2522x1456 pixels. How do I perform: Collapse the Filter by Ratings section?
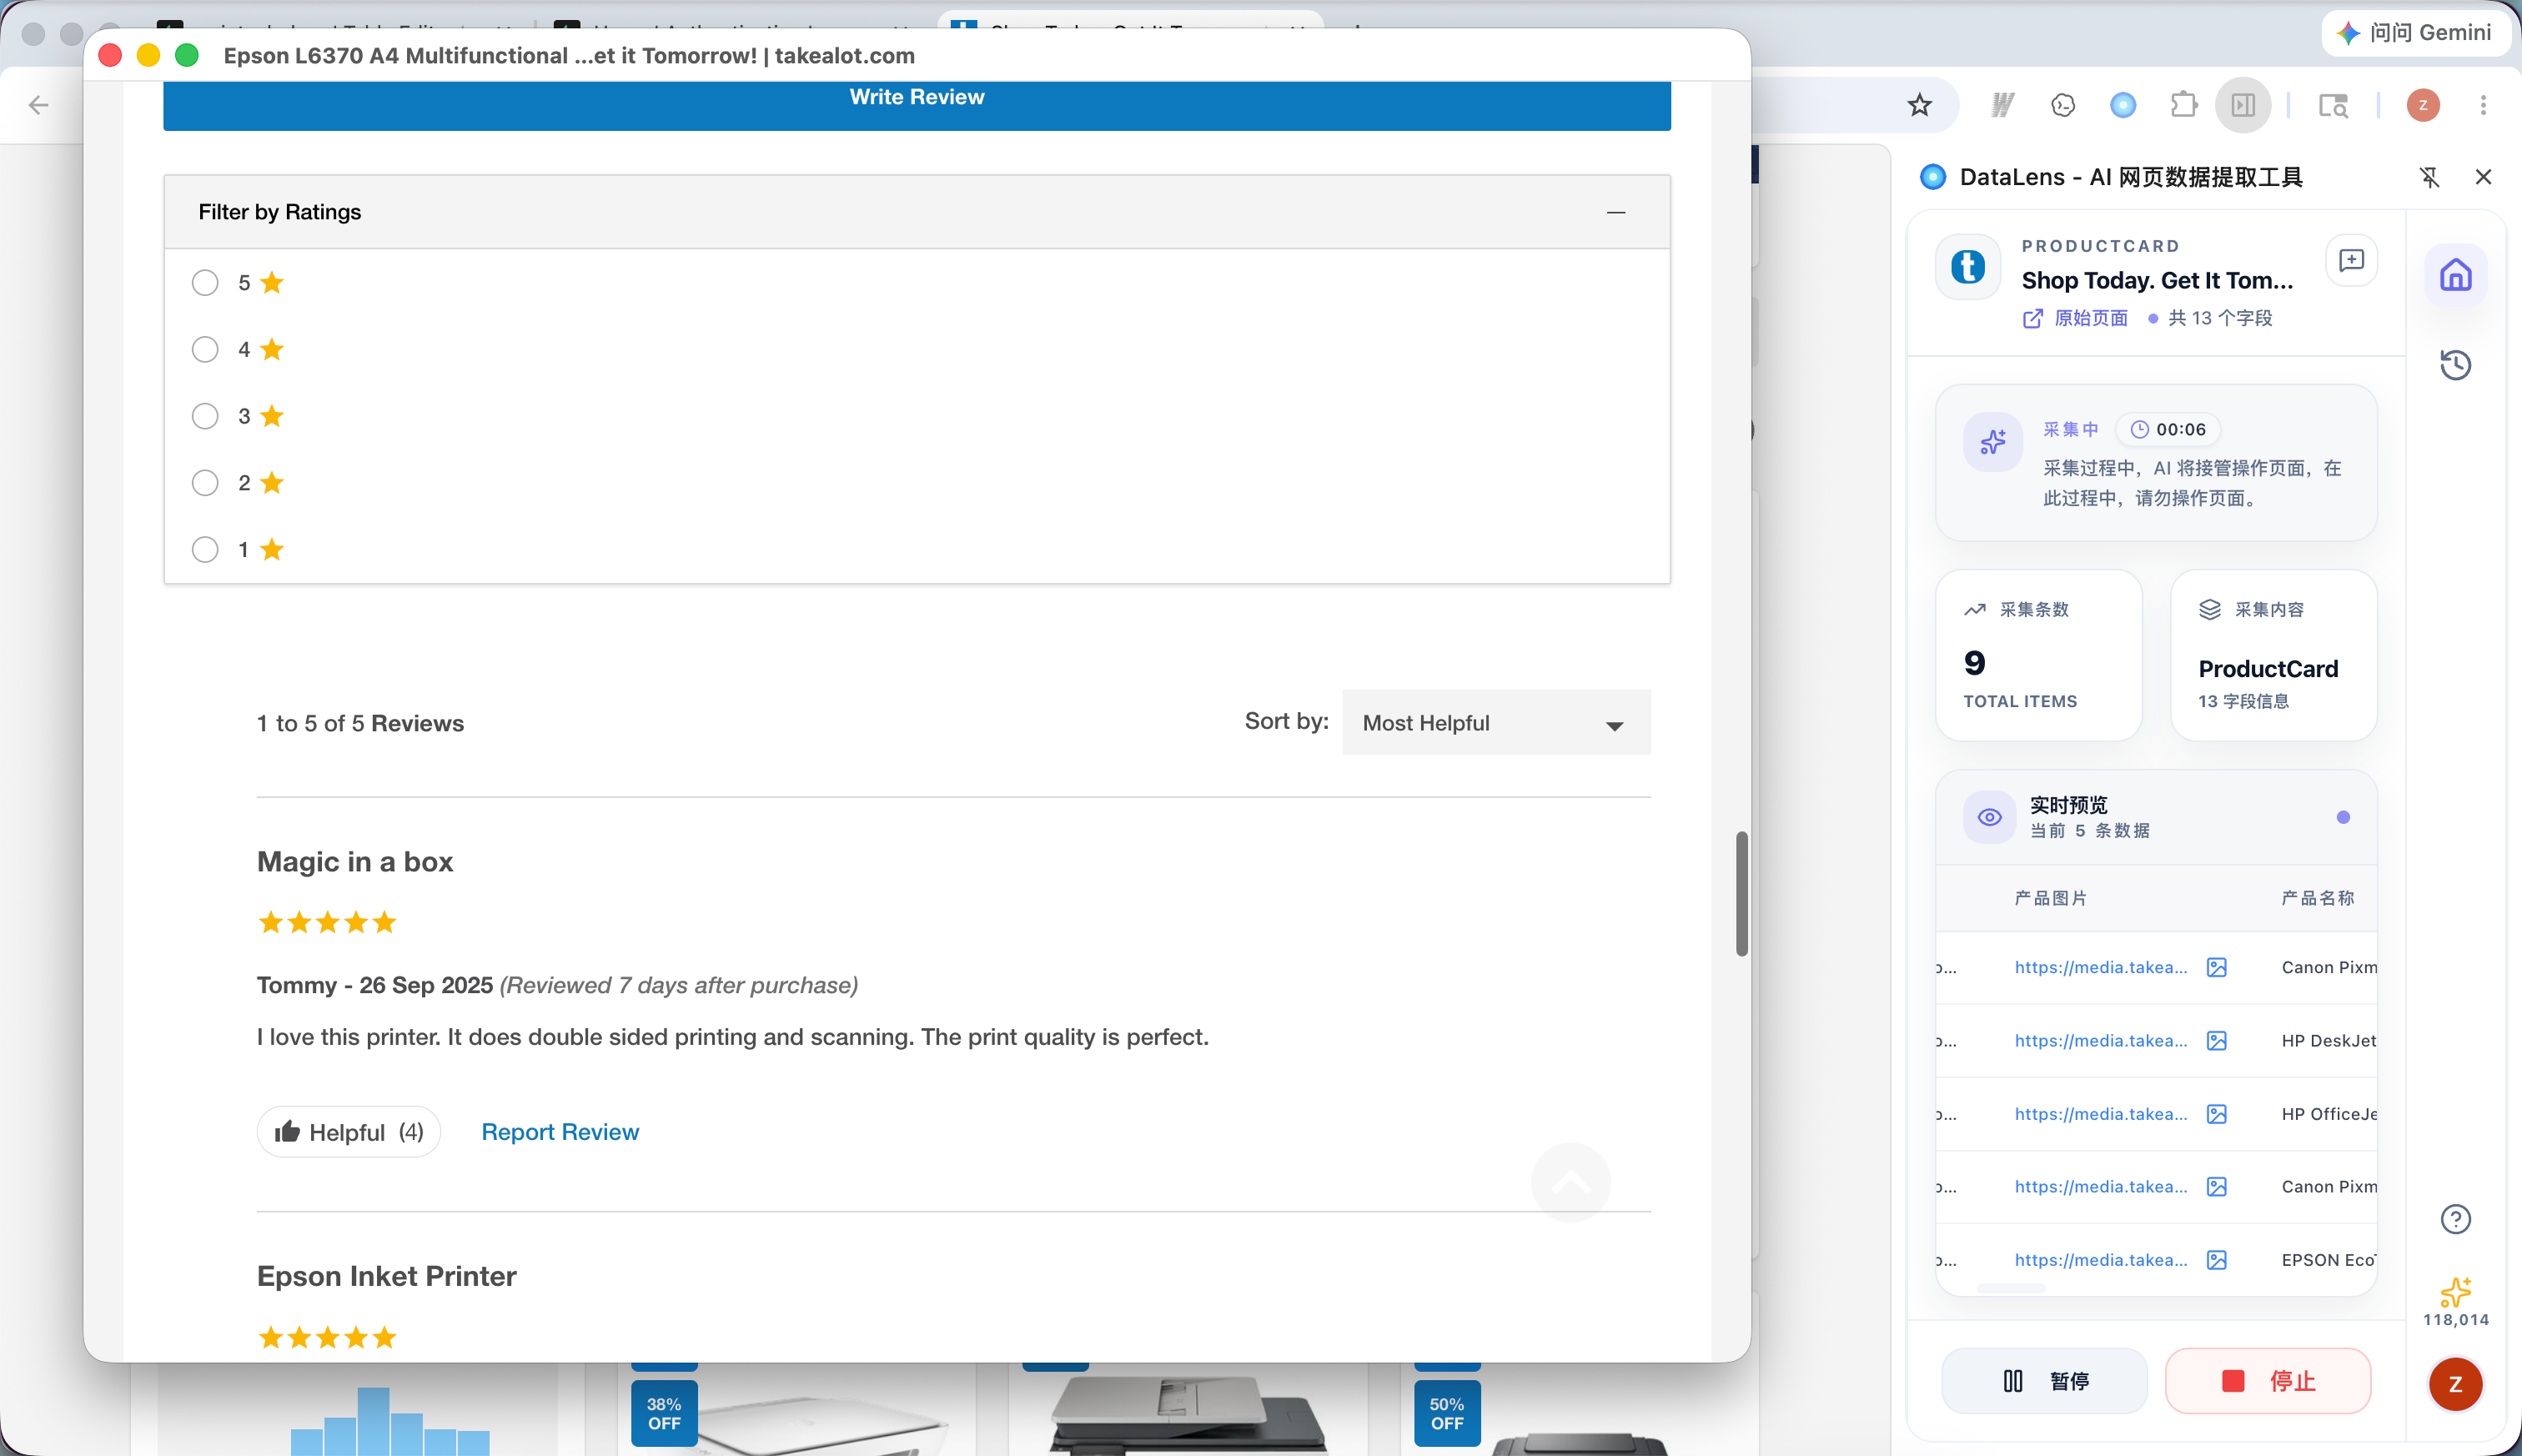point(1615,212)
